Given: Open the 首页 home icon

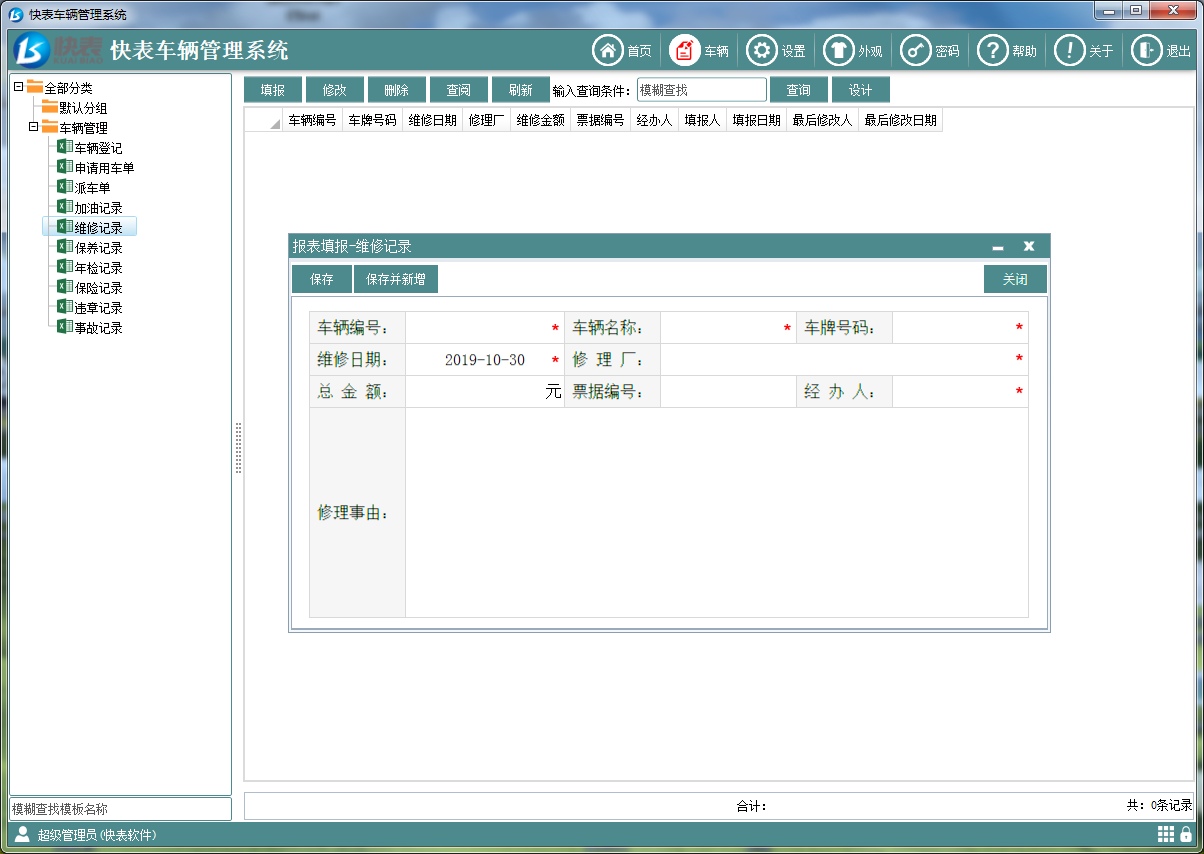Looking at the screenshot, I should (607, 50).
